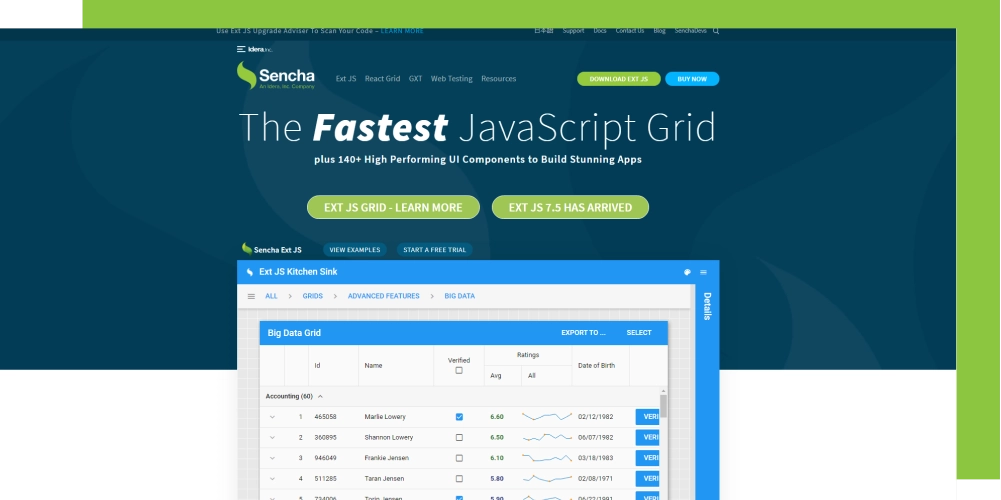This screenshot has width=1001, height=500.
Task: Toggle the Verified column header checkbox
Action: [459, 371]
